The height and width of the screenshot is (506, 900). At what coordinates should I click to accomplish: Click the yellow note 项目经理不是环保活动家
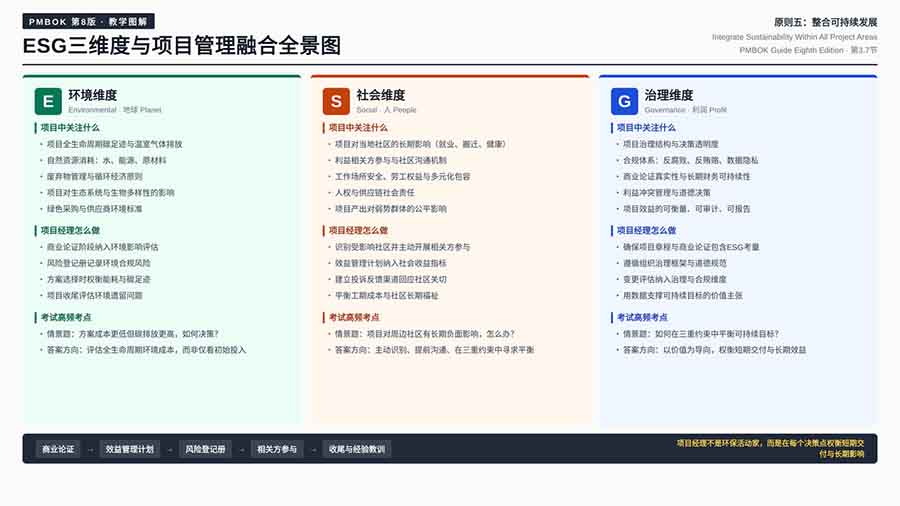click(x=770, y=448)
